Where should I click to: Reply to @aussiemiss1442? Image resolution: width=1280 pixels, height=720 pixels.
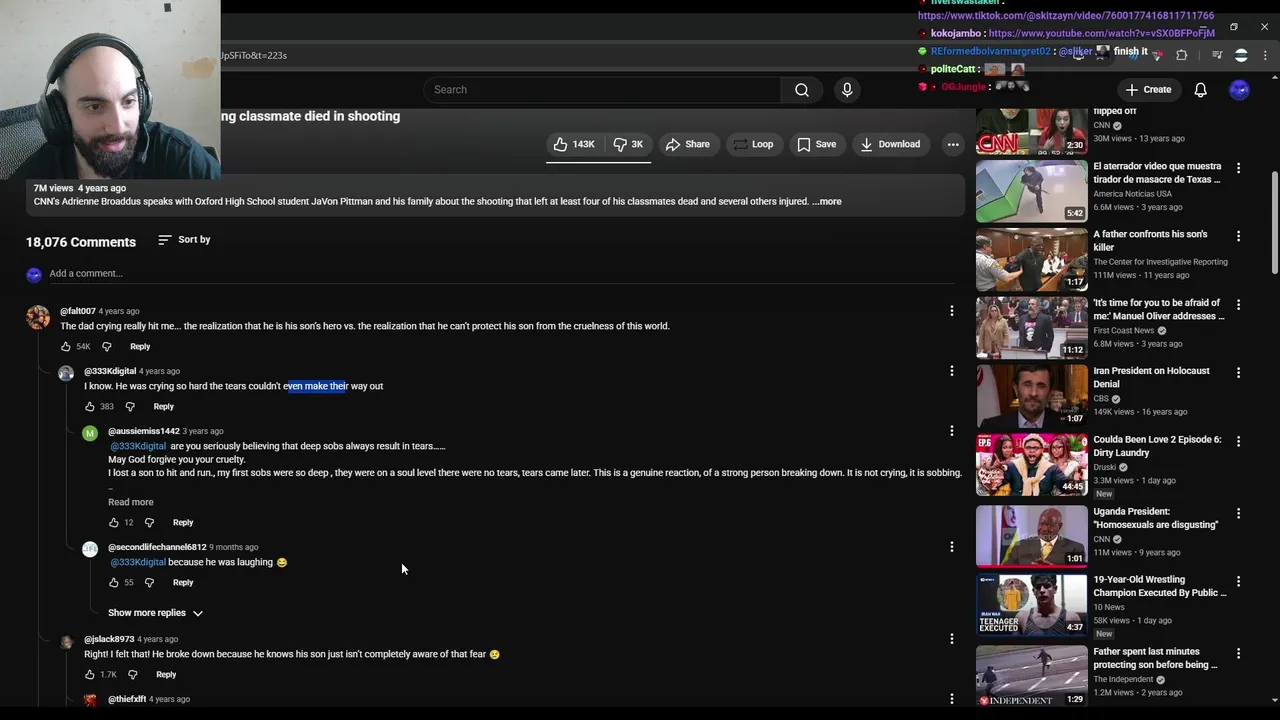tap(183, 523)
